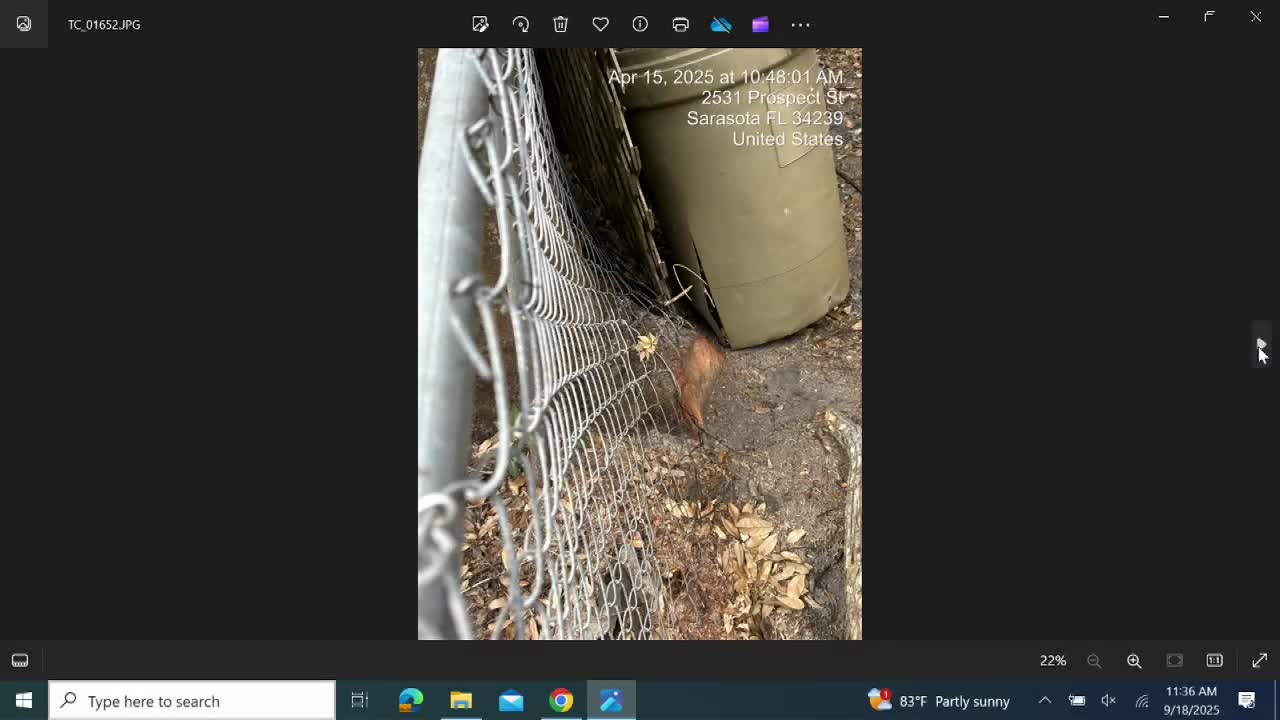Image resolution: width=1280 pixels, height=720 pixels.
Task: Open the See more options menu
Action: (800, 24)
